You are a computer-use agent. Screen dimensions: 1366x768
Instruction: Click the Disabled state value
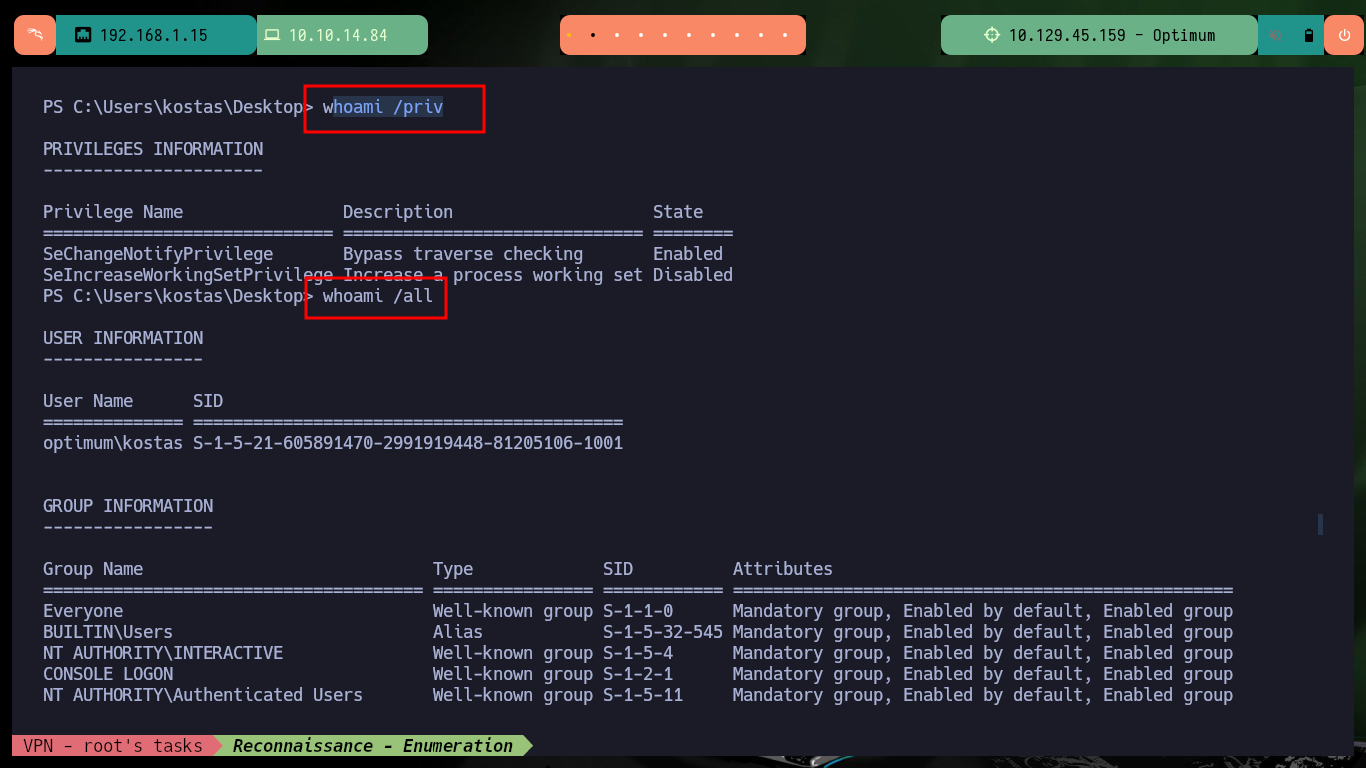click(693, 275)
